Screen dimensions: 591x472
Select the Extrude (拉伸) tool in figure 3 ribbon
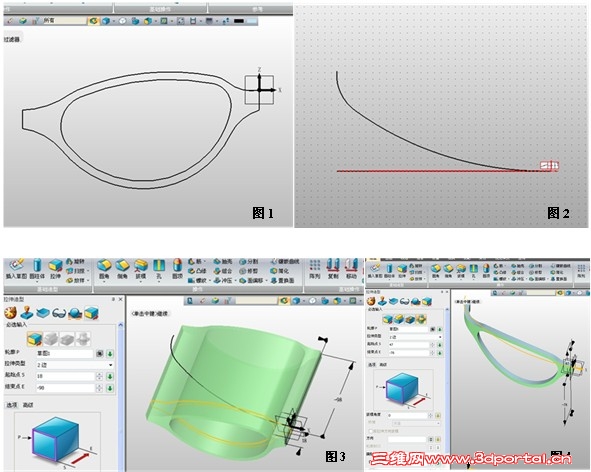tap(55, 269)
